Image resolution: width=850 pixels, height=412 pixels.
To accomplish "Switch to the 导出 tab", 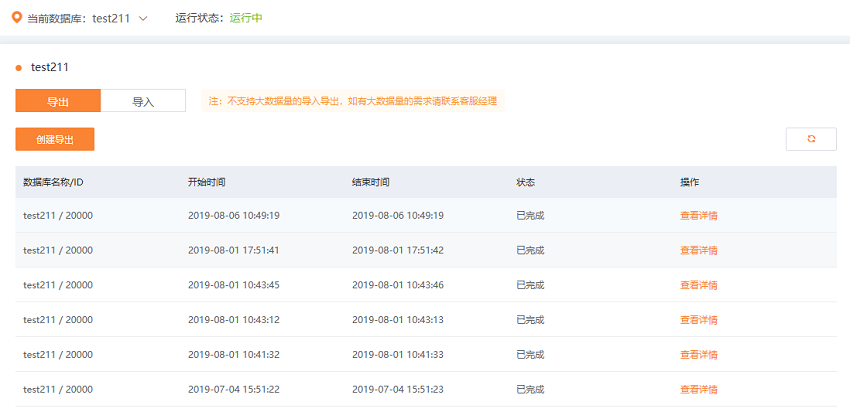I will (58, 101).
